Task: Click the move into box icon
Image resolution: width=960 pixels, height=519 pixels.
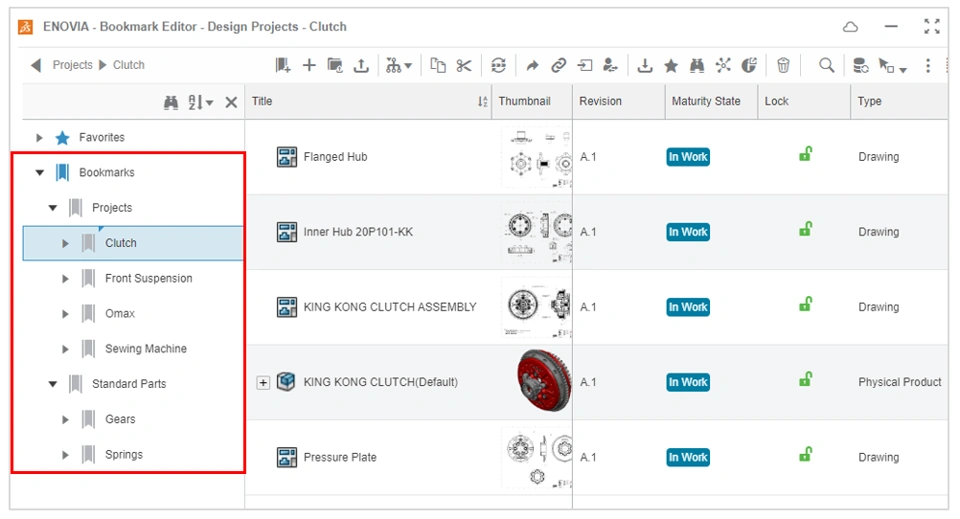Action: pos(585,65)
